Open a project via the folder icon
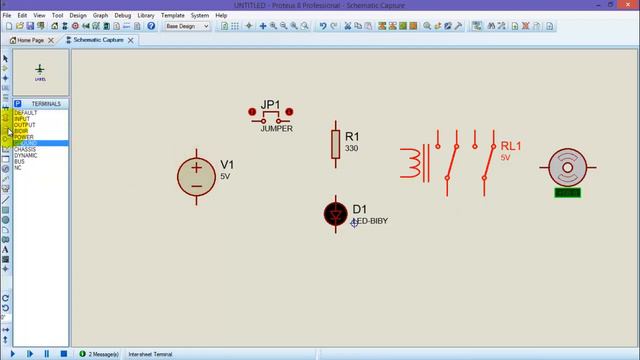The width and height of the screenshot is (640, 360). pos(20,26)
